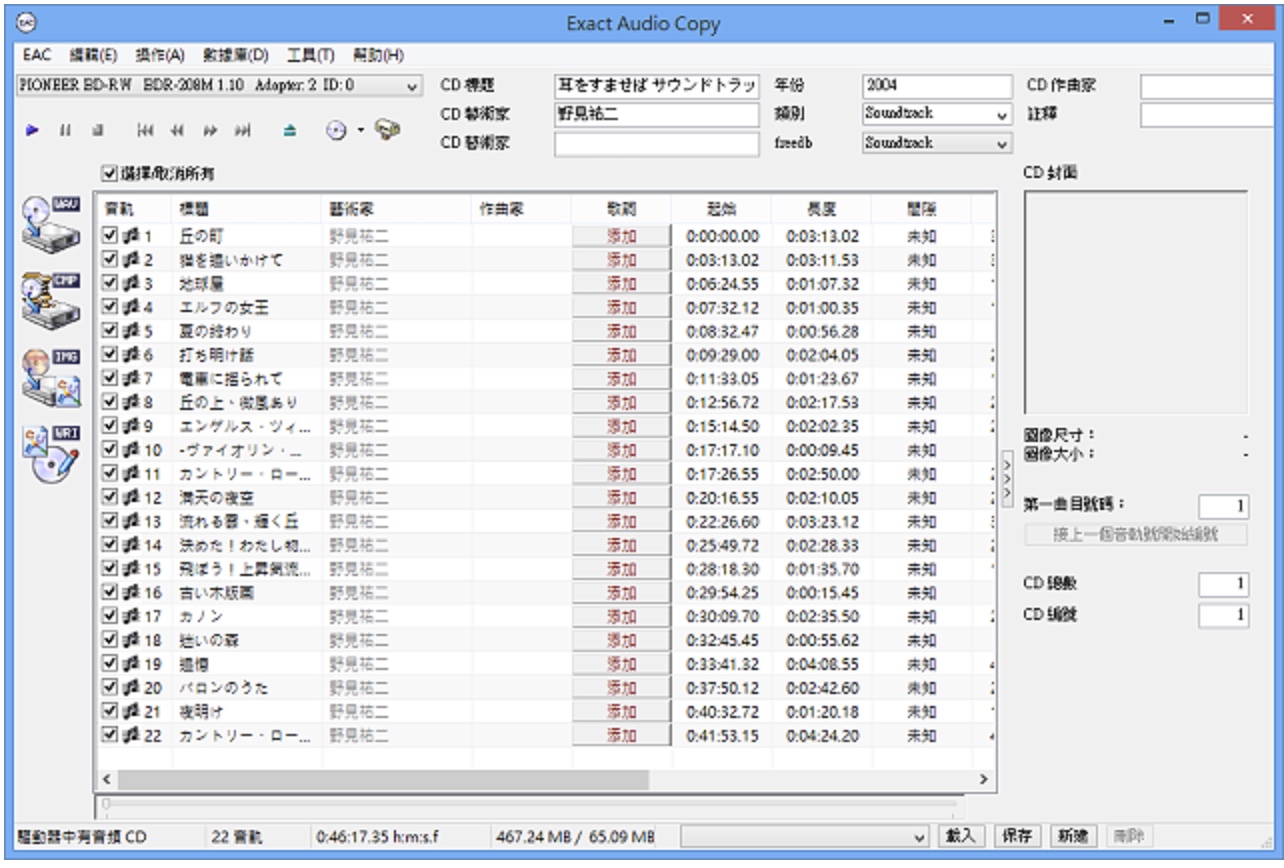This screenshot has height=868, width=1284.
Task: Start playback with the blue play icon
Action: click(33, 131)
